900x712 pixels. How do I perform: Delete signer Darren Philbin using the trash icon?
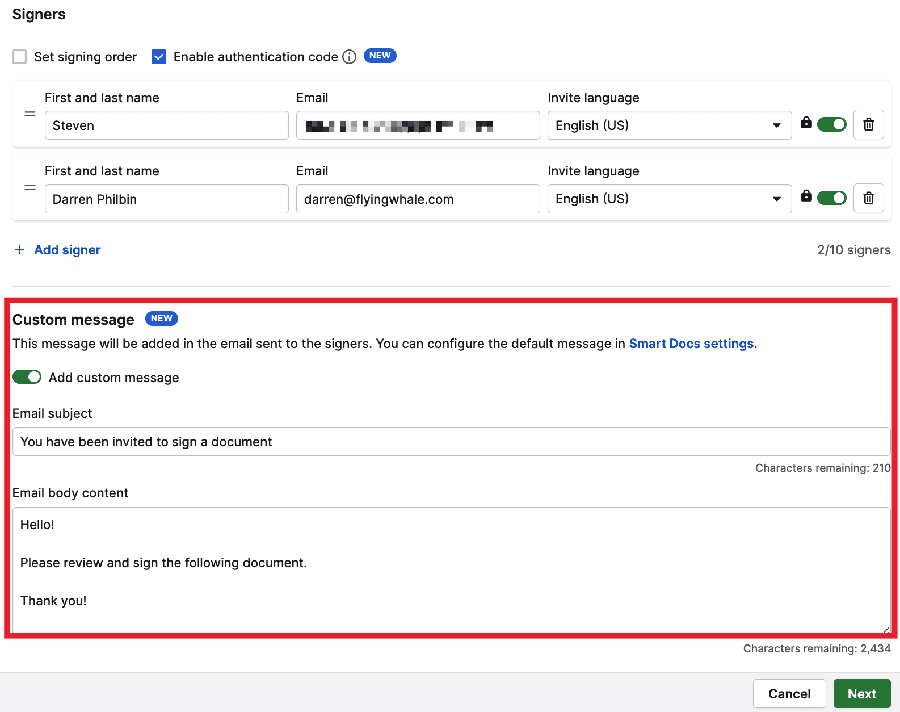click(x=868, y=197)
